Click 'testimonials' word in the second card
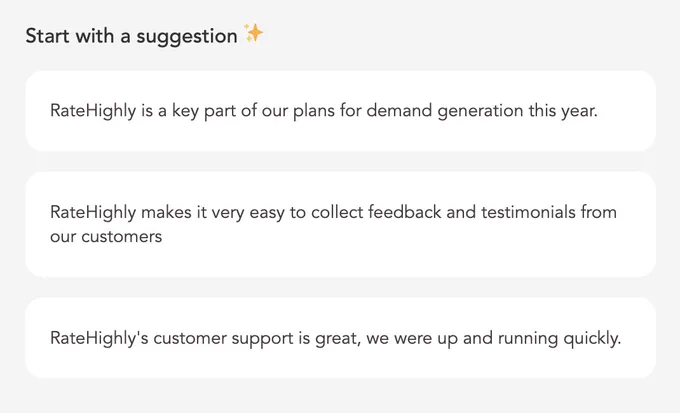The image size is (680, 413). click(x=528, y=212)
